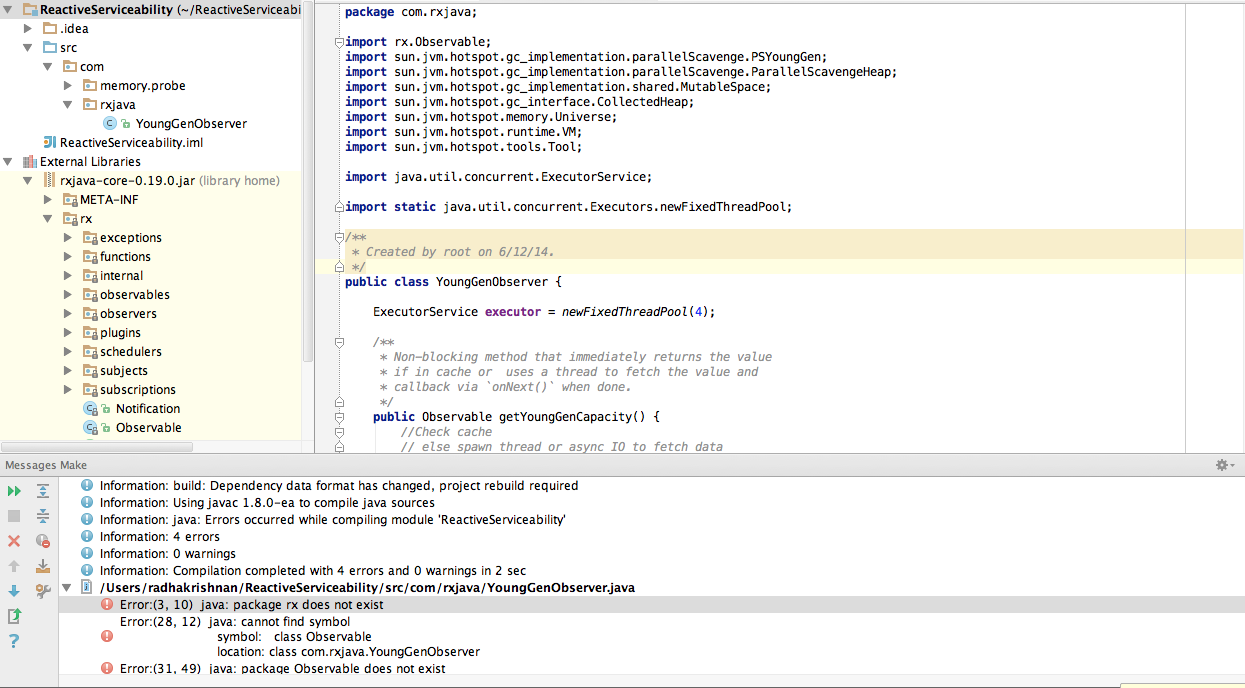Viewport: 1245px width, 688px height.
Task: Open compiler settings wrench icon
Action: tap(43, 591)
